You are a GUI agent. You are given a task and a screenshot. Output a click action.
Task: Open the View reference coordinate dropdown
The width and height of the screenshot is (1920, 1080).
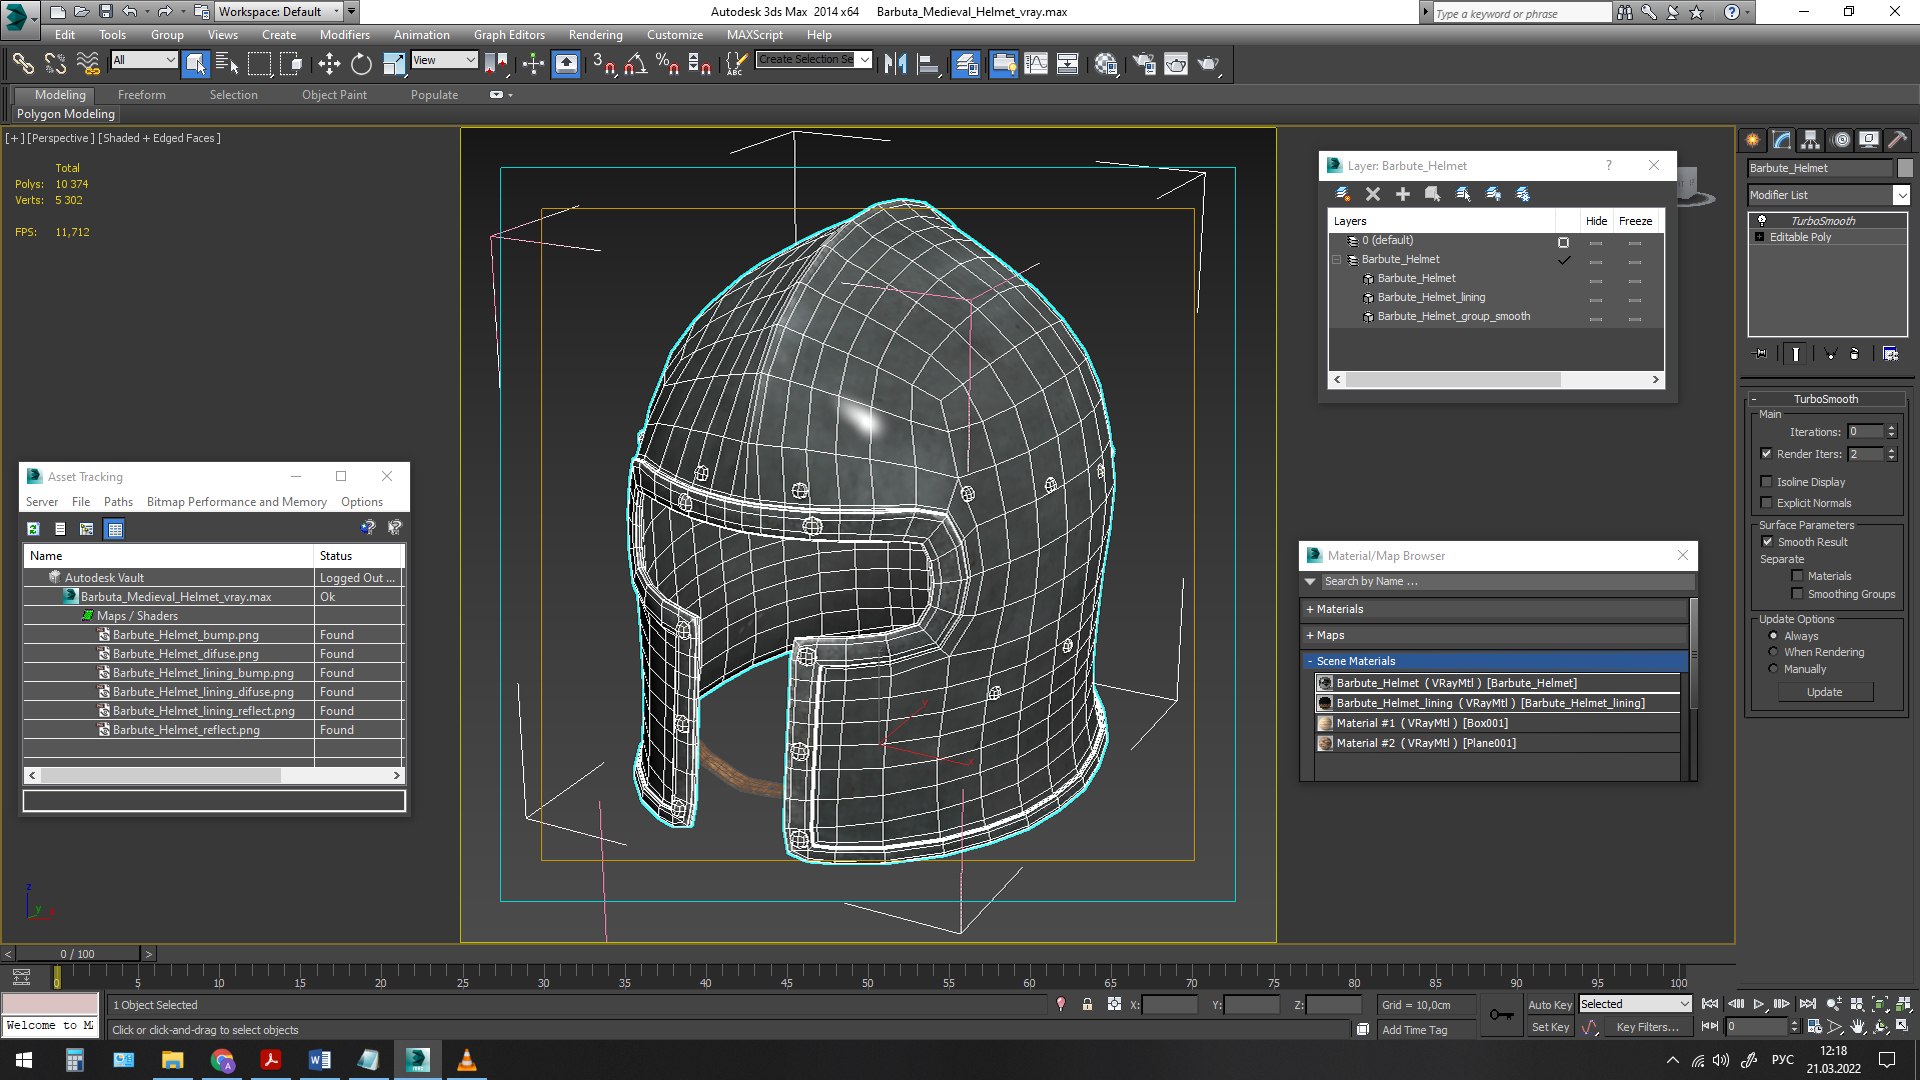click(444, 60)
